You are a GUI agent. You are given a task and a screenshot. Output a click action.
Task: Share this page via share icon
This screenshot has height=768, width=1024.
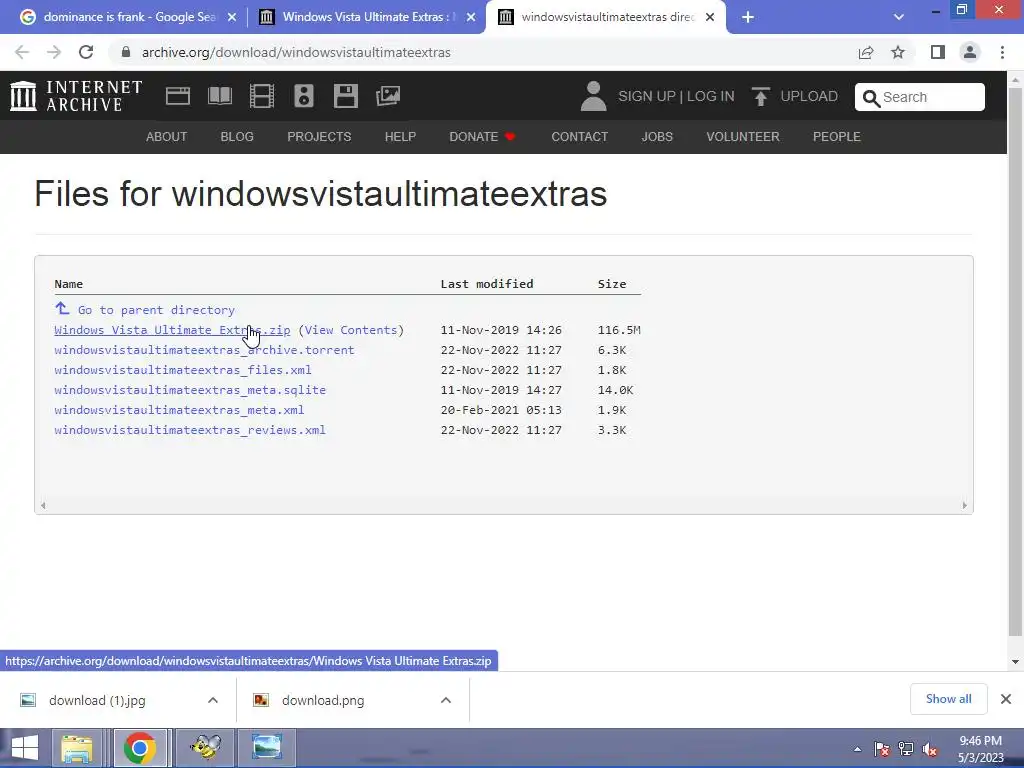pyautogui.click(x=866, y=52)
